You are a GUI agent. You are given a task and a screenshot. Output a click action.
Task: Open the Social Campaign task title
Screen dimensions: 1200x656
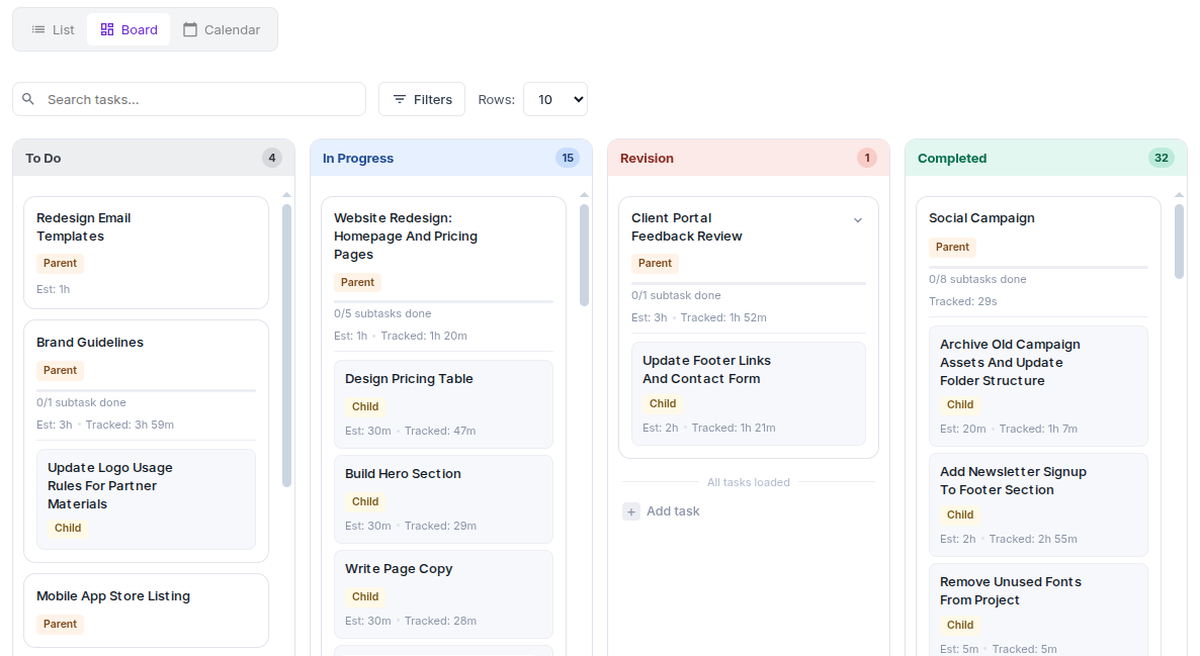tap(982, 218)
